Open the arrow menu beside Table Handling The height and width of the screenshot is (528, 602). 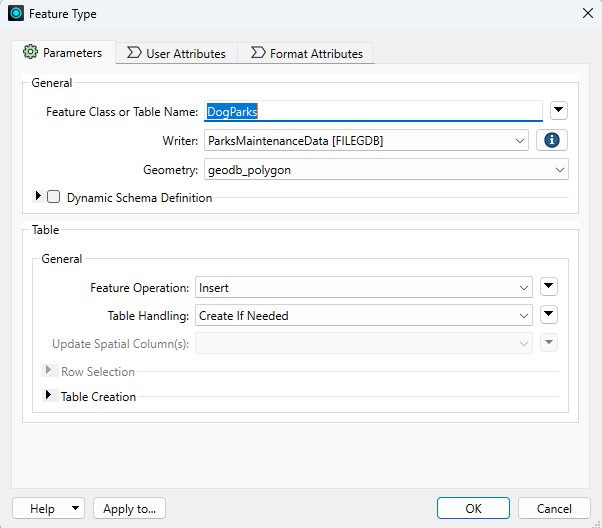pos(548,315)
